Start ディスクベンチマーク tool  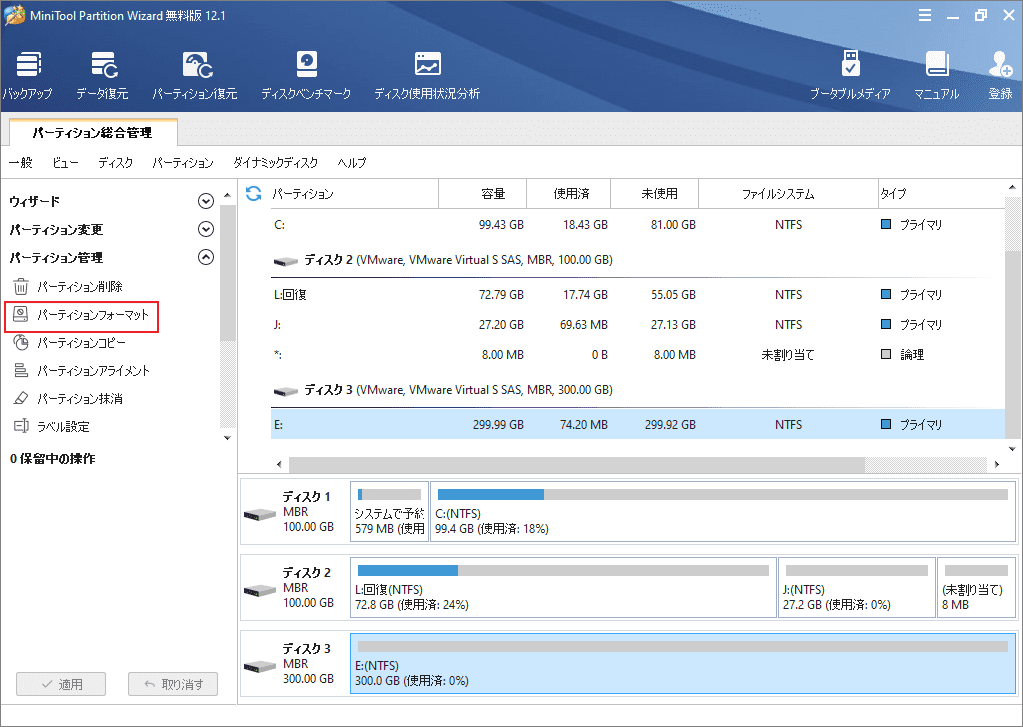(306, 66)
